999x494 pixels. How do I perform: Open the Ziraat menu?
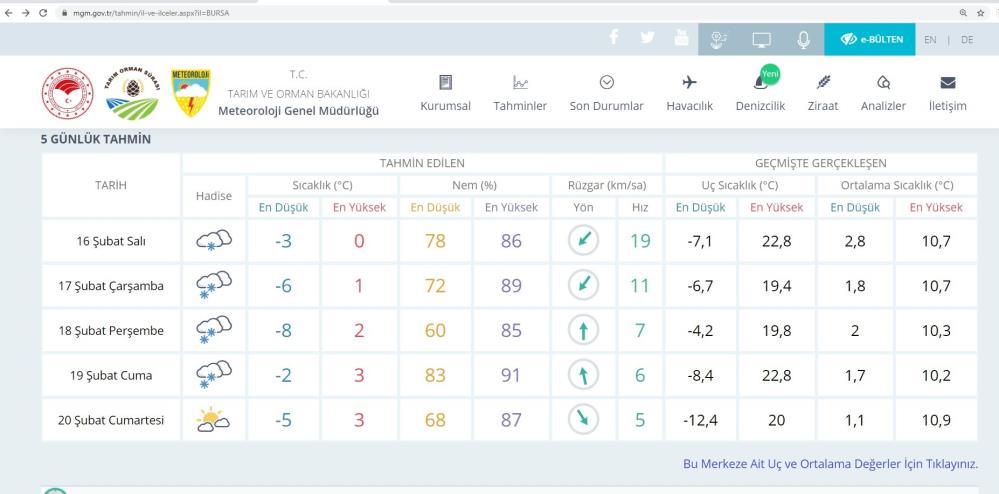(823, 93)
